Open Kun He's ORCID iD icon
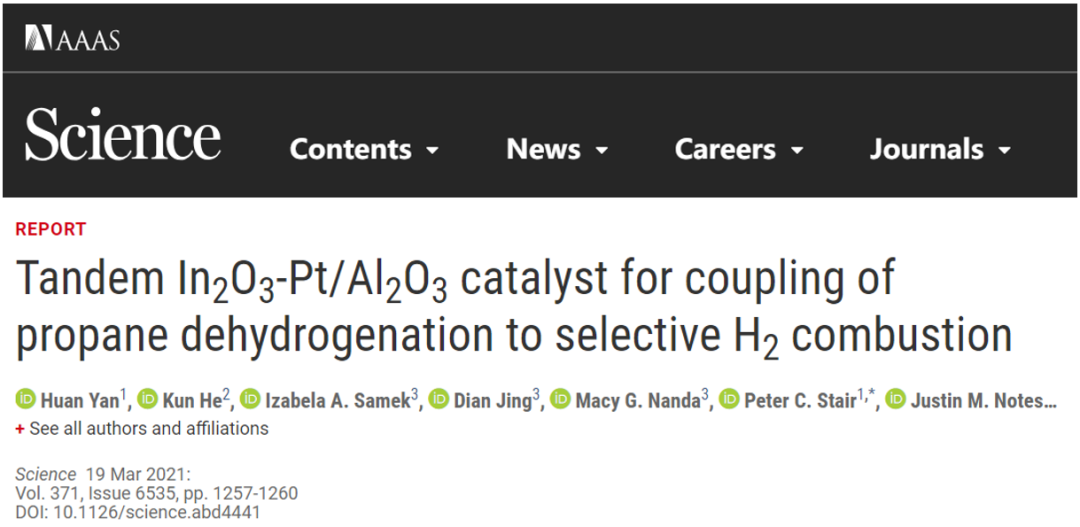The width and height of the screenshot is (1080, 527). coord(147,399)
